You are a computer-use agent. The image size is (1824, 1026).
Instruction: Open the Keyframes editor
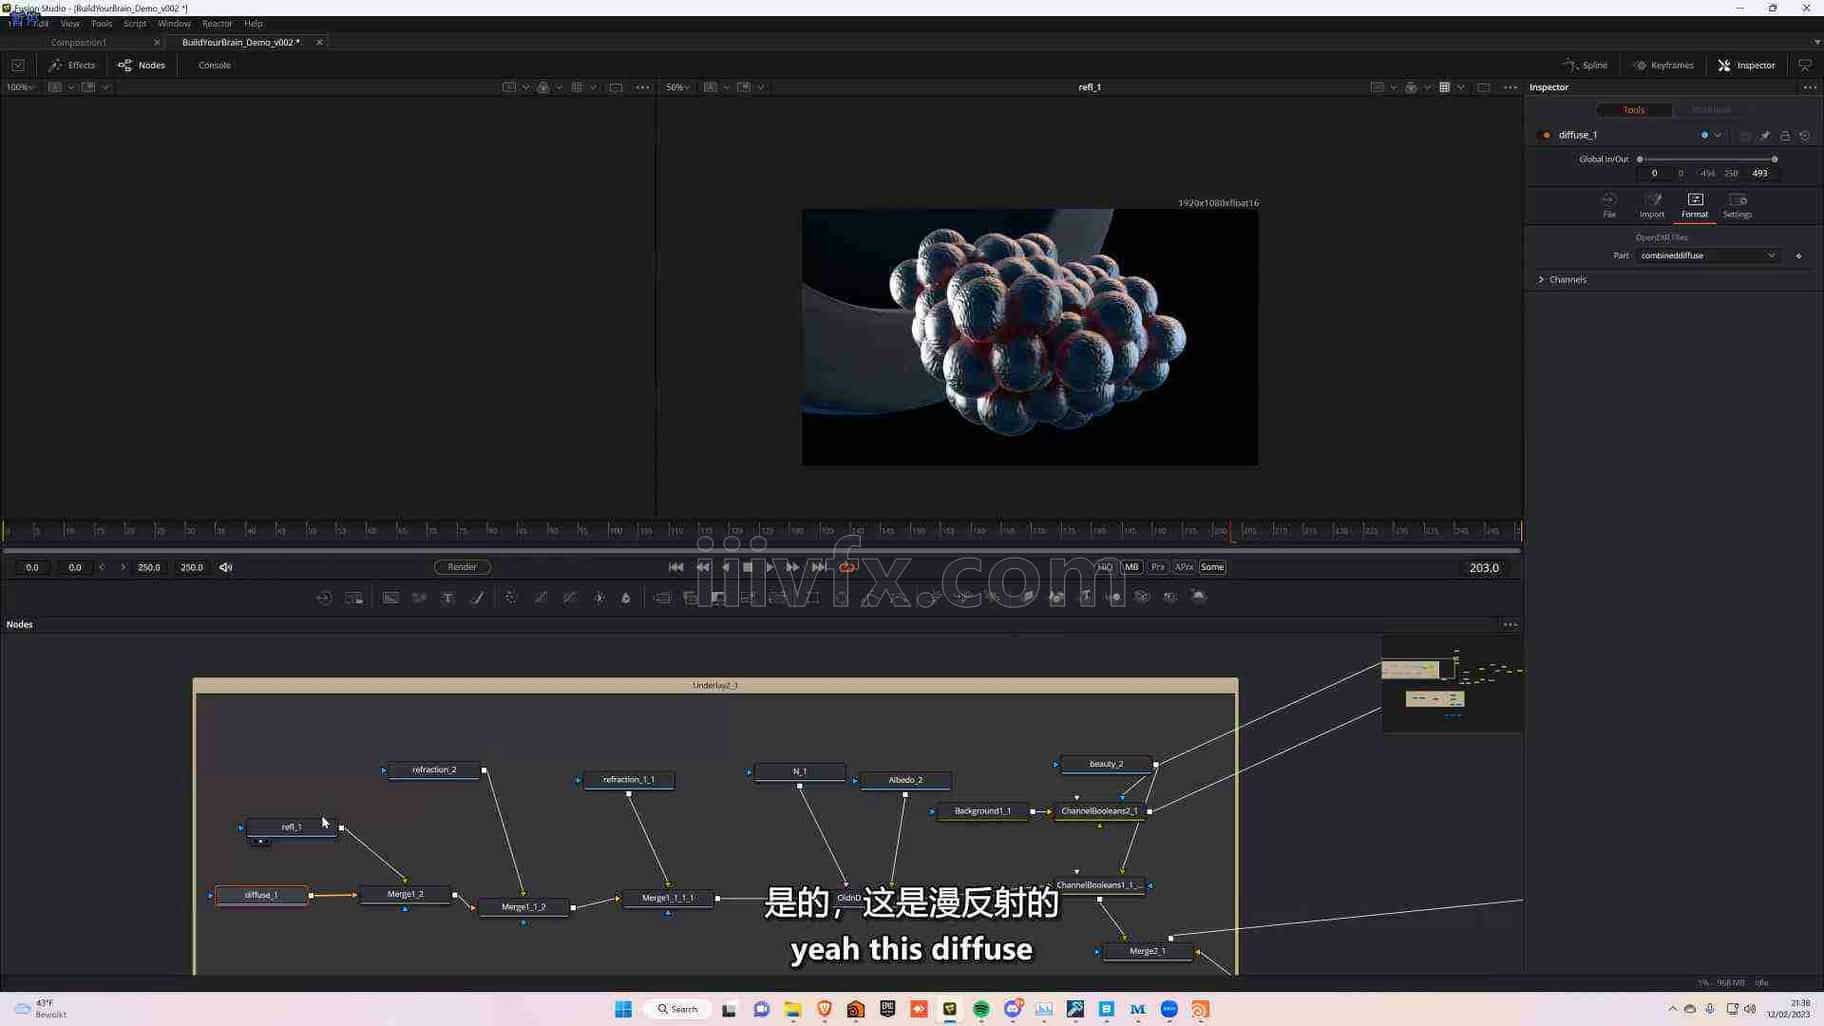(x=1664, y=65)
